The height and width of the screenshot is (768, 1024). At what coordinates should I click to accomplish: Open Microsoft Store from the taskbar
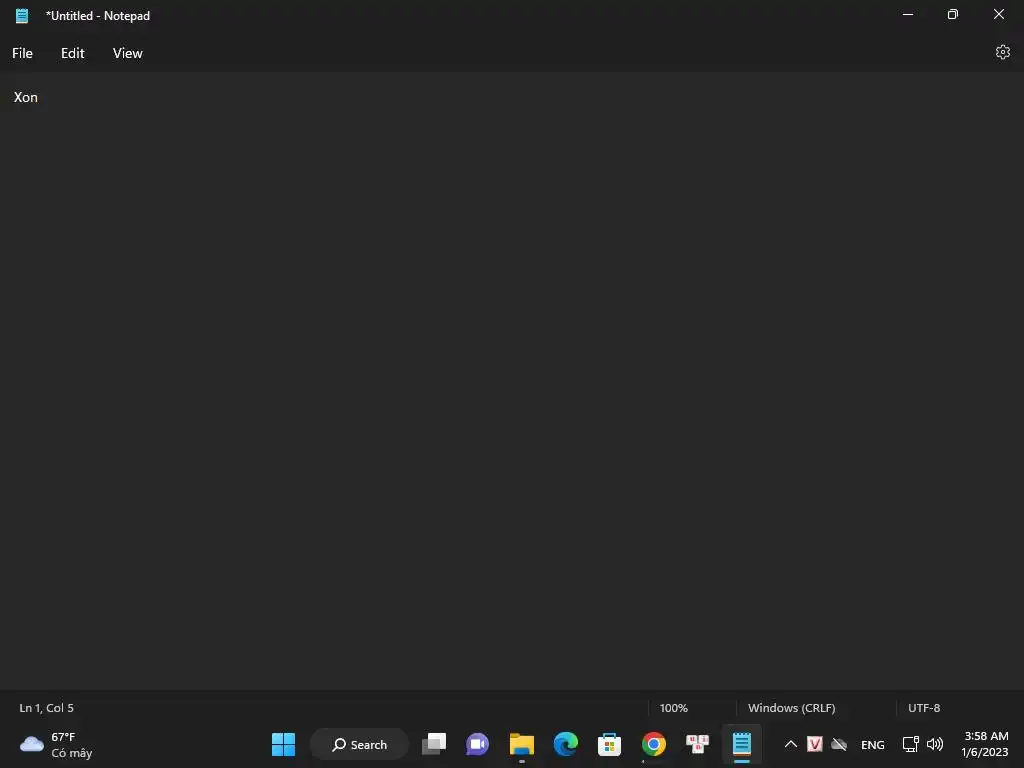(x=609, y=744)
